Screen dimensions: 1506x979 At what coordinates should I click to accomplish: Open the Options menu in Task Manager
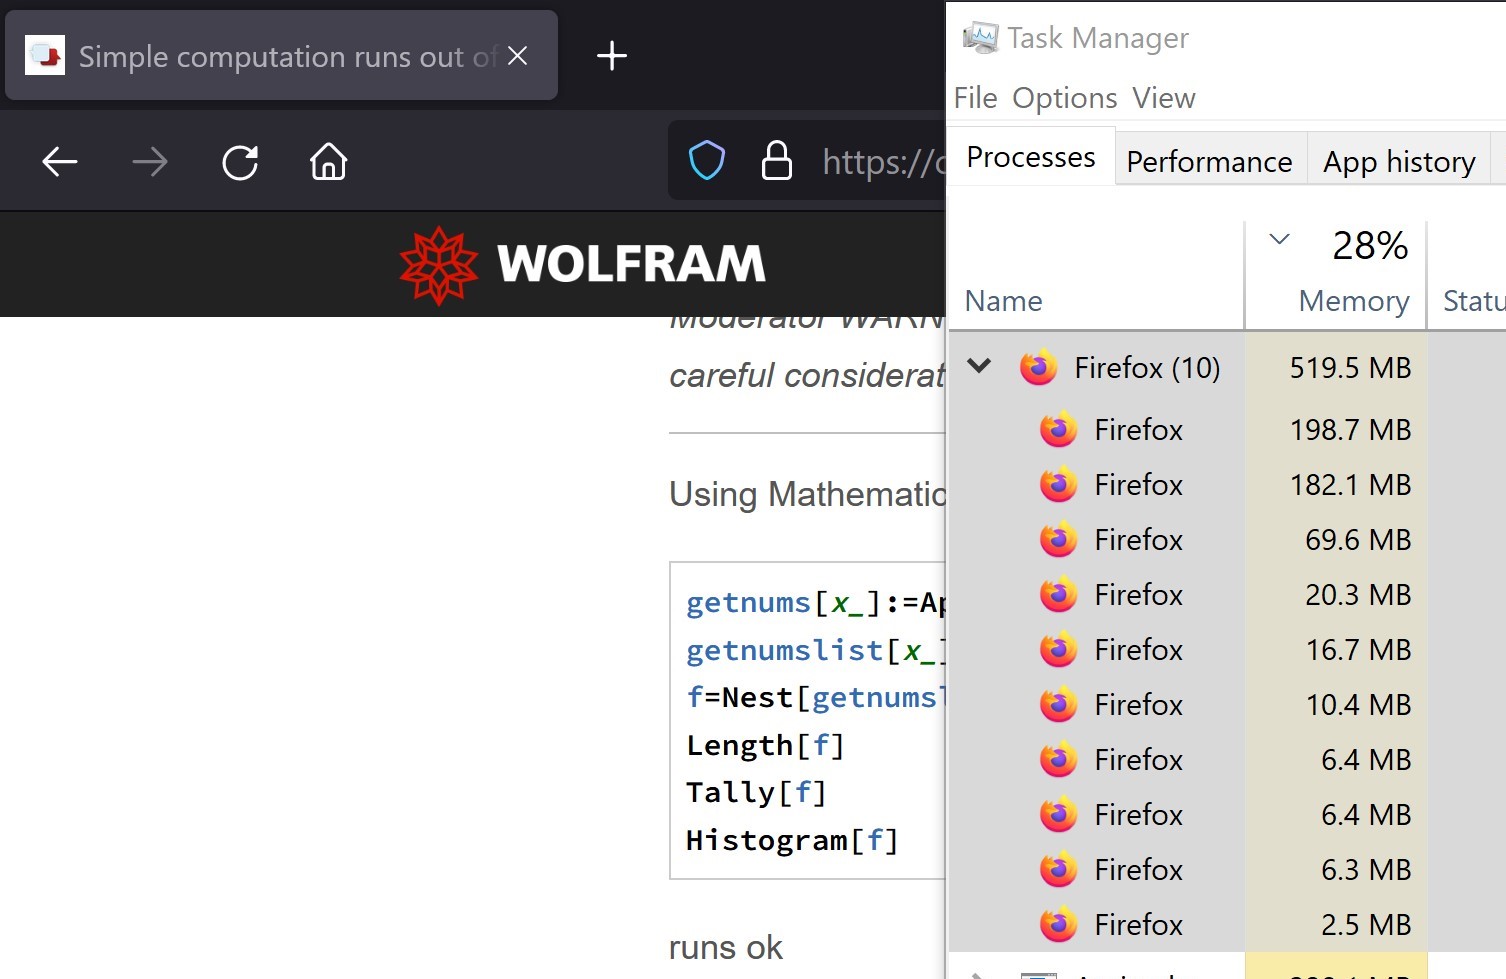(x=1064, y=98)
